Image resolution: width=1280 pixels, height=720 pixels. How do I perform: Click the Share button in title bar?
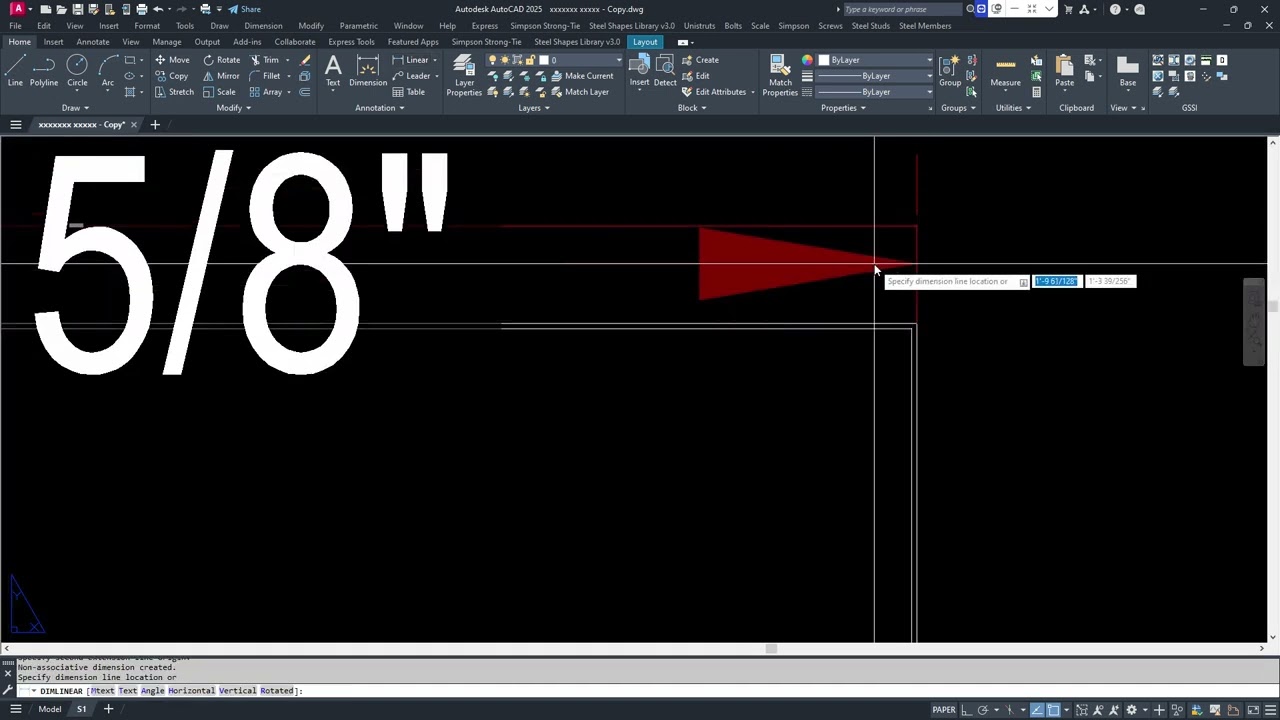tap(245, 9)
